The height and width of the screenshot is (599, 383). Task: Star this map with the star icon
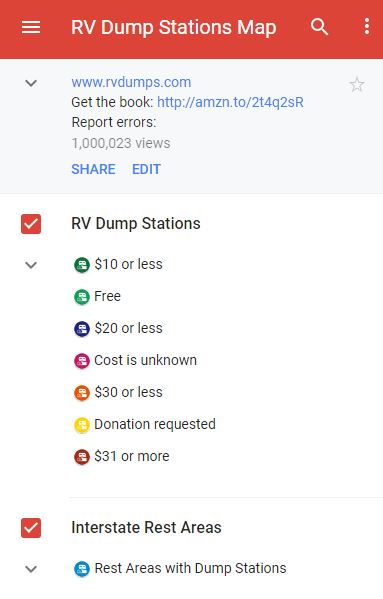point(357,84)
